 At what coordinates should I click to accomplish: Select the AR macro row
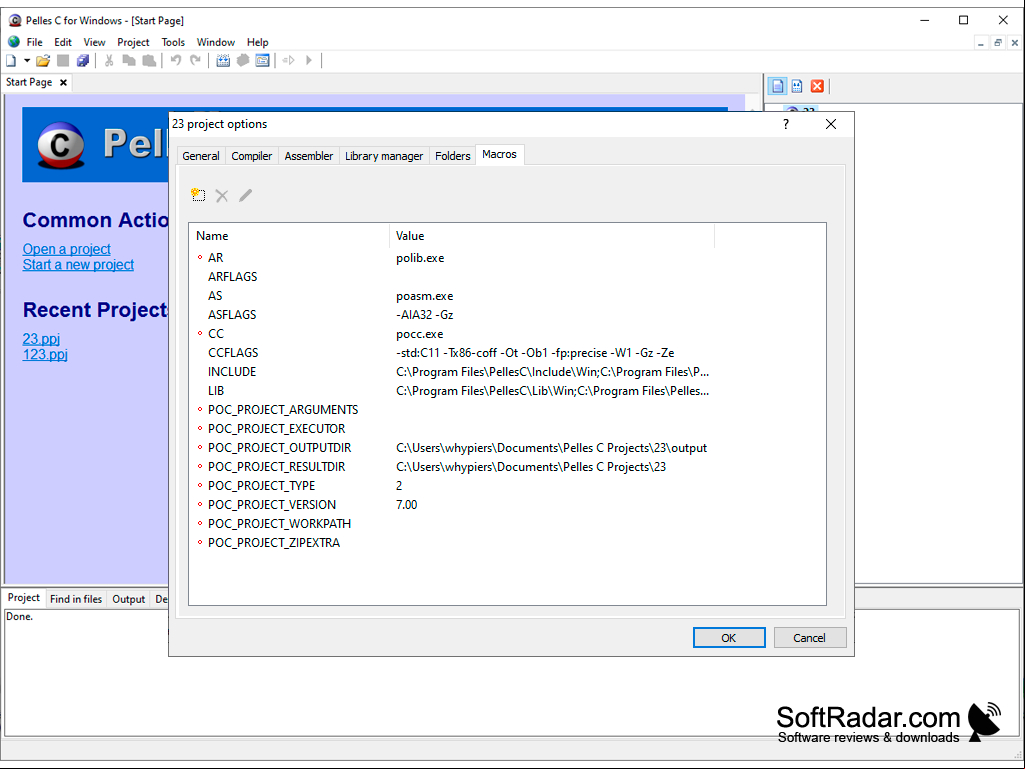point(451,258)
